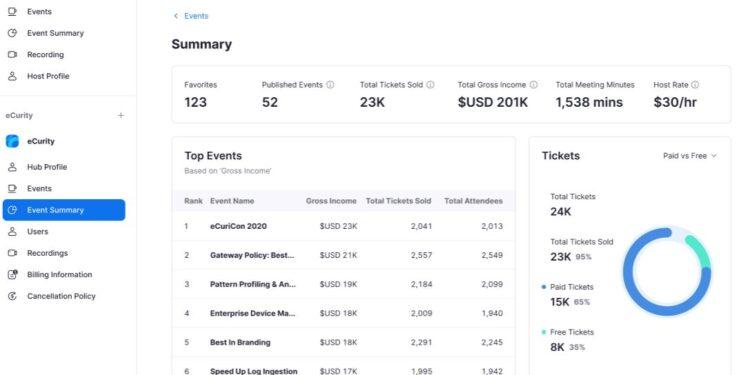This screenshot has width=750, height=375.
Task: Click the Cancellation Policy icon
Action: tap(12, 296)
